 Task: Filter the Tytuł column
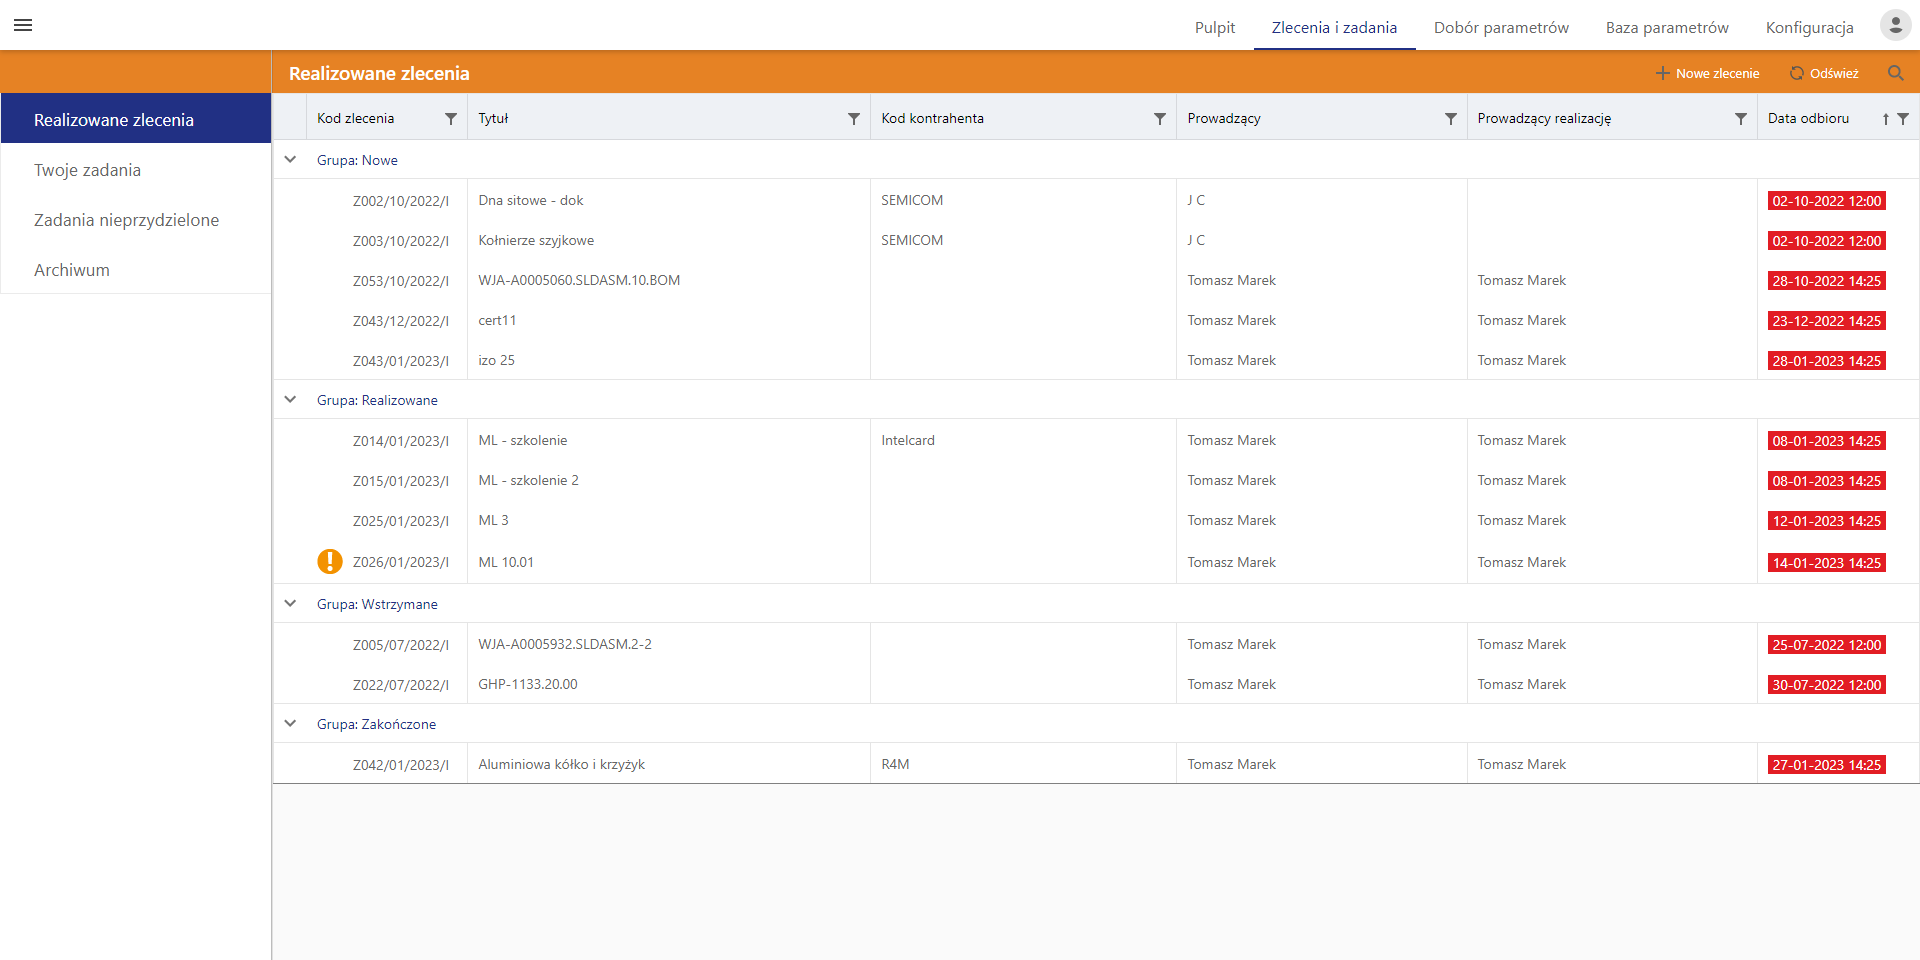tap(854, 119)
